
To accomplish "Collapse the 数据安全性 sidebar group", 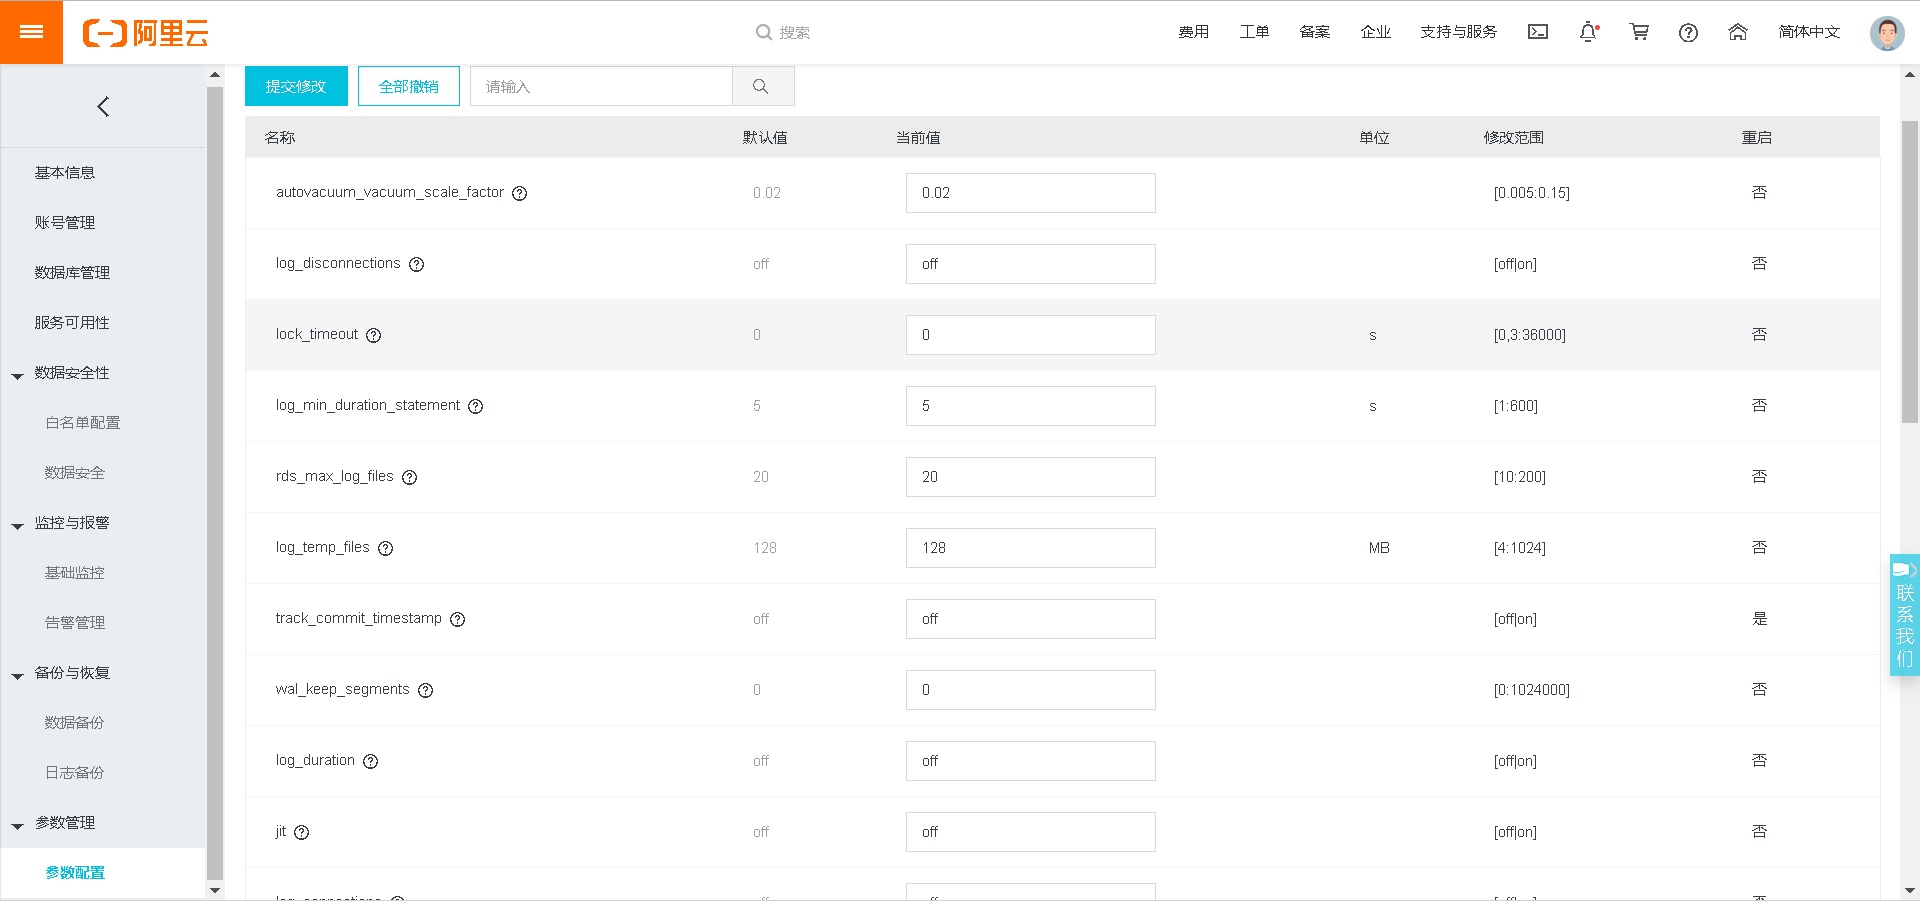I will point(18,376).
